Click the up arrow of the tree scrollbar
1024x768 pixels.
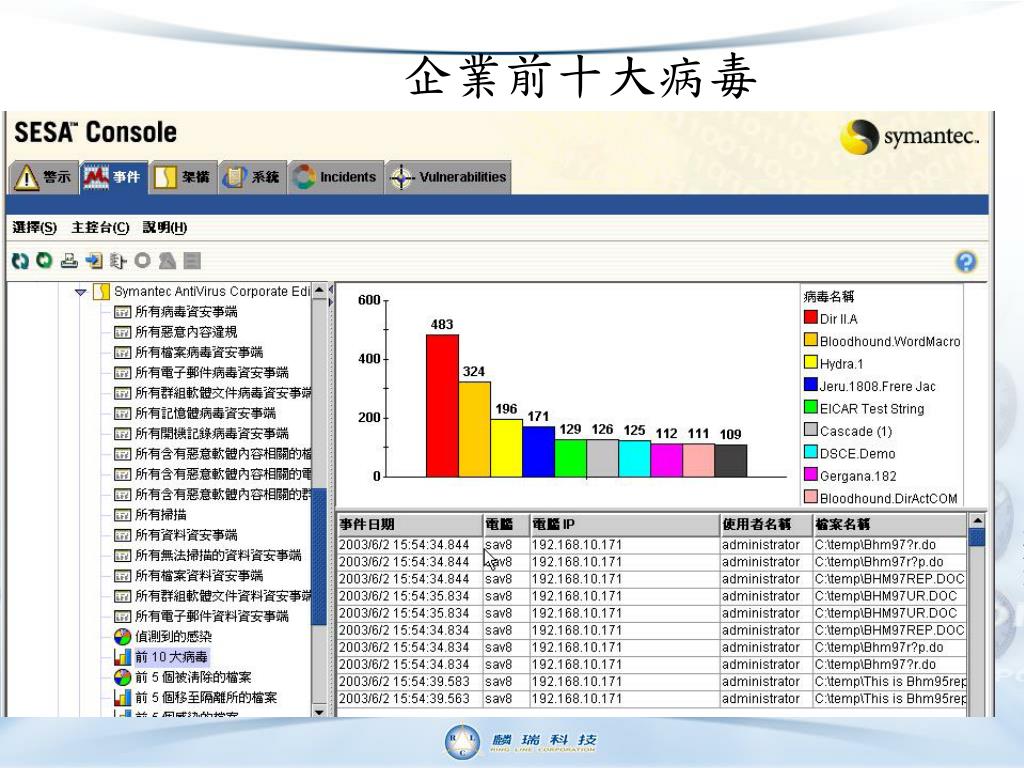coord(319,290)
